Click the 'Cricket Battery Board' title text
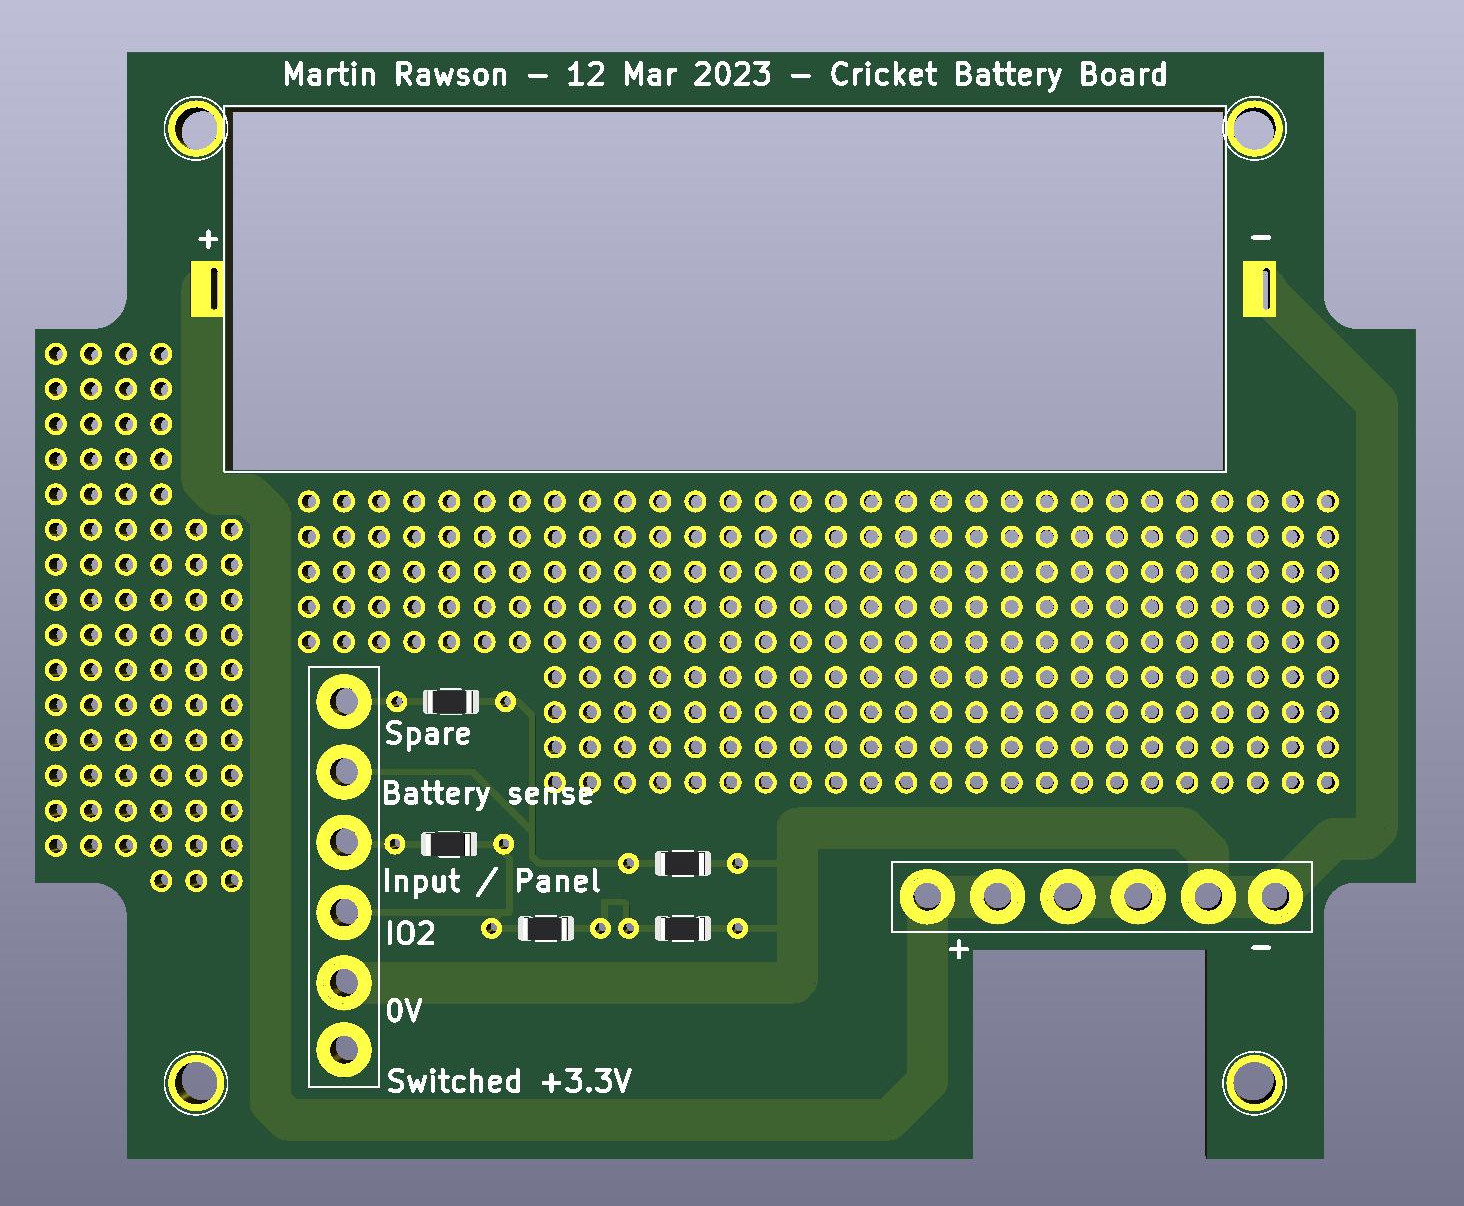Image resolution: width=1464 pixels, height=1206 pixels. point(998,75)
